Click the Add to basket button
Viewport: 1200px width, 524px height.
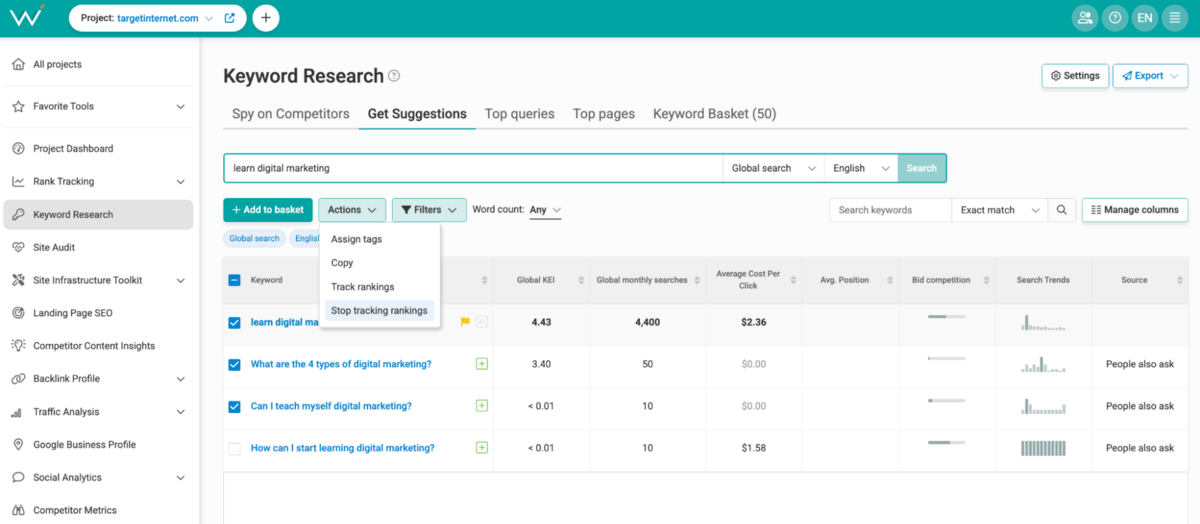pos(268,210)
